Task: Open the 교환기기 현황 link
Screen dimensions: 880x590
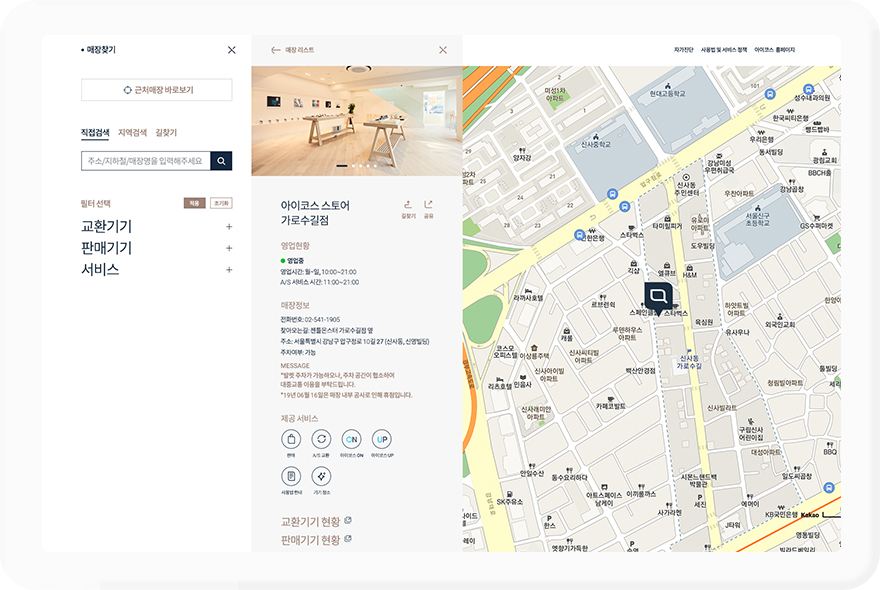Action: coord(316,522)
